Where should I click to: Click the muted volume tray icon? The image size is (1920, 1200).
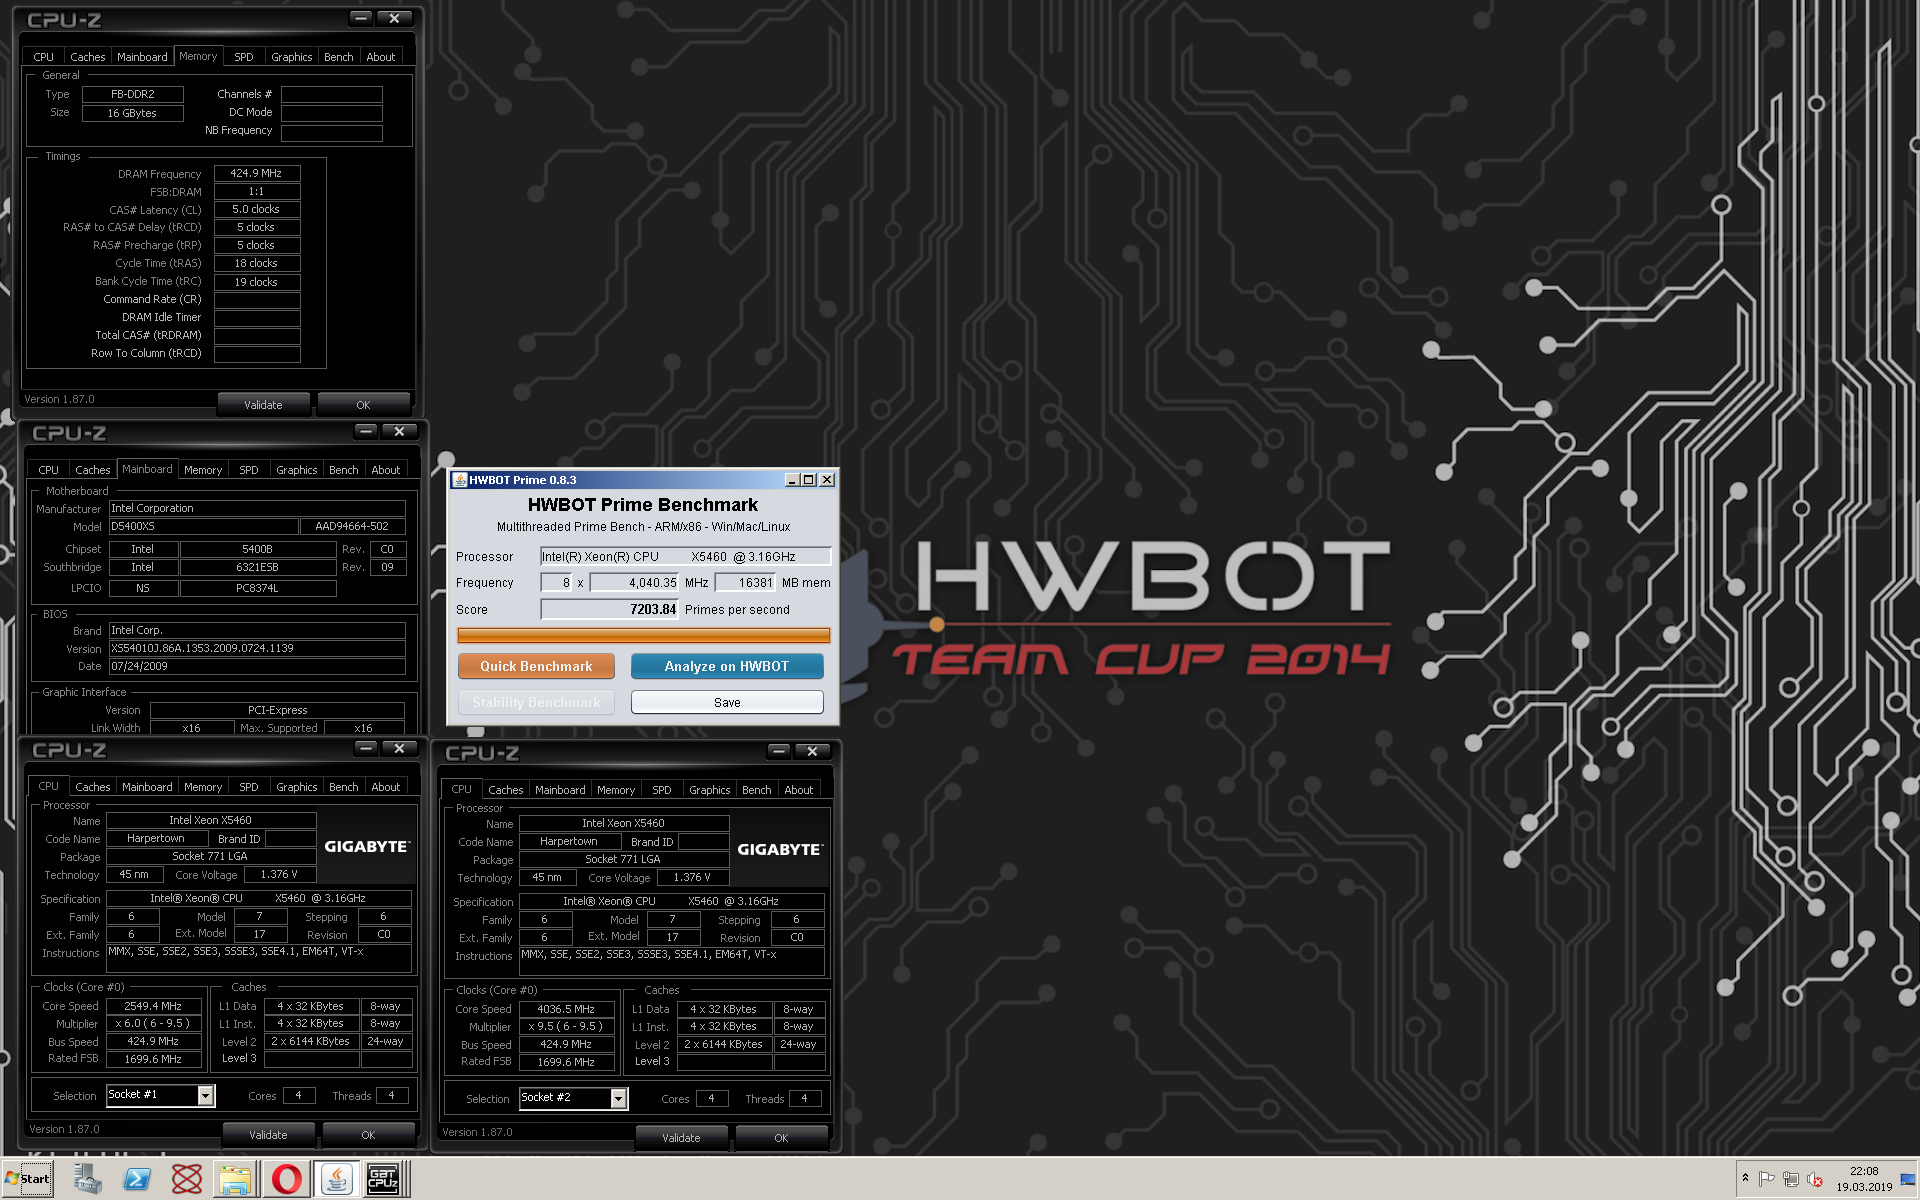point(1814,1179)
